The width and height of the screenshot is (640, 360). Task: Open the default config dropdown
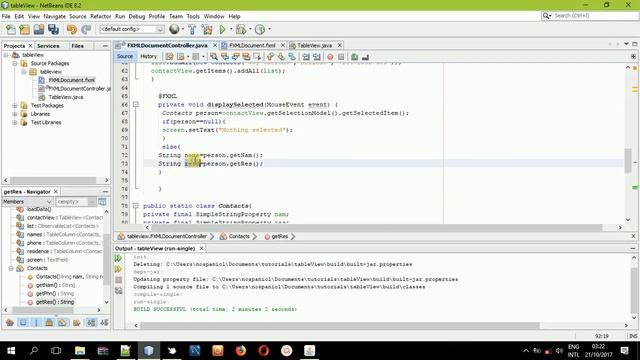(x=132, y=29)
